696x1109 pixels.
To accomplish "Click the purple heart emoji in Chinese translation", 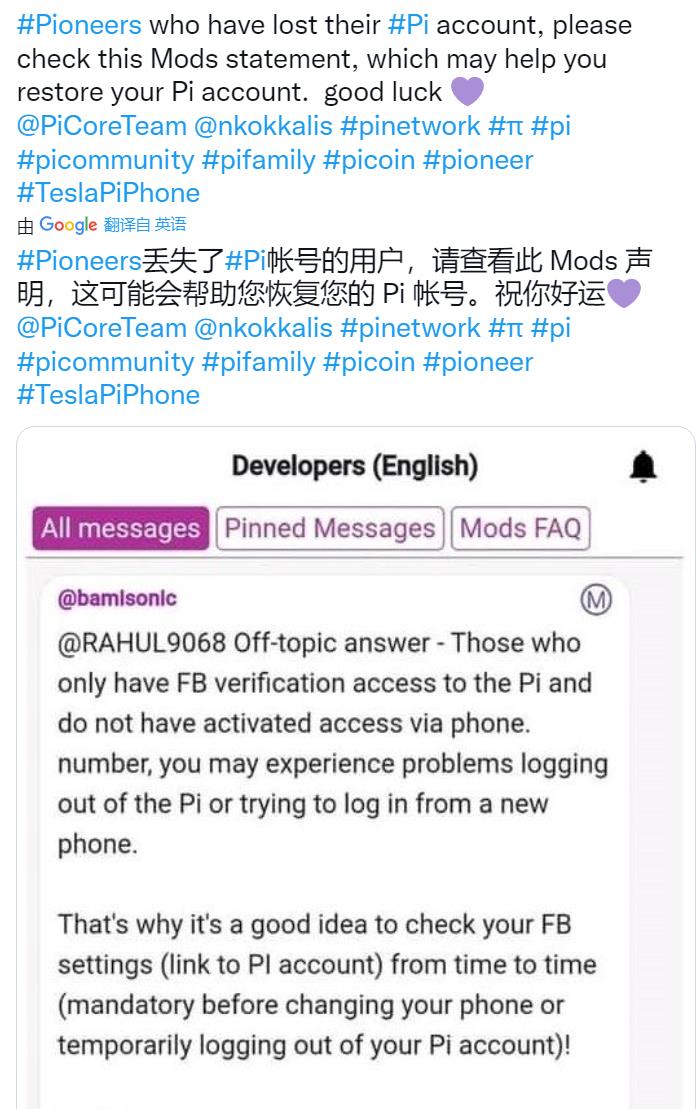I will pos(624,293).
